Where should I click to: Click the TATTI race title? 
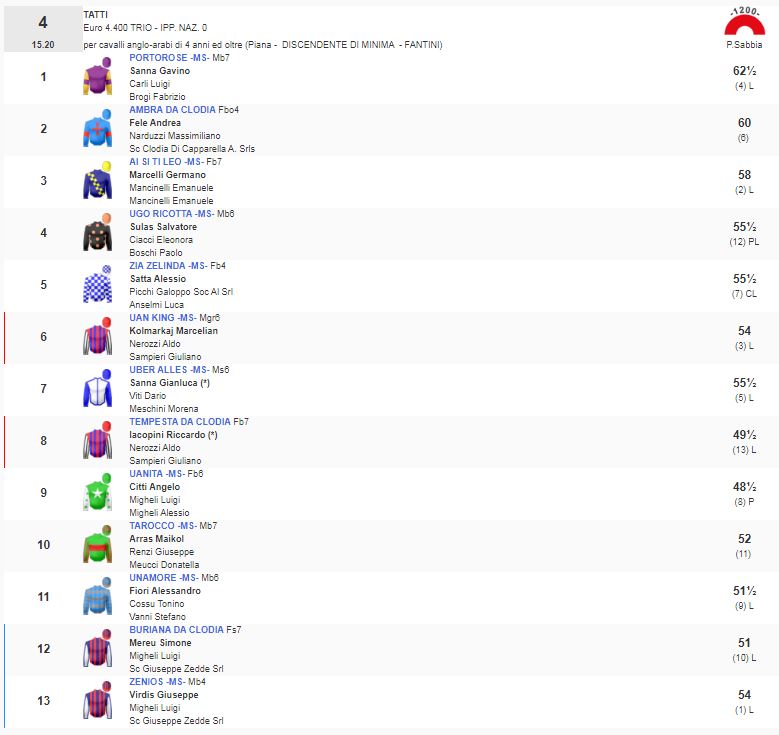(96, 15)
